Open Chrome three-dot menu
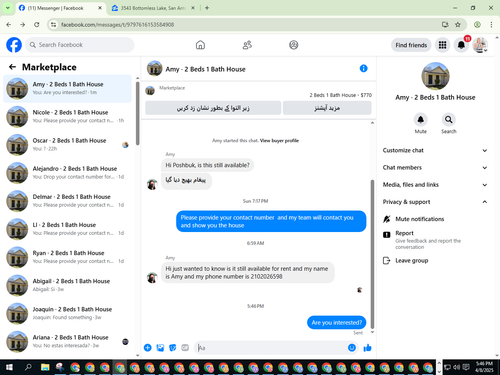The width and height of the screenshot is (500, 375). (491, 25)
